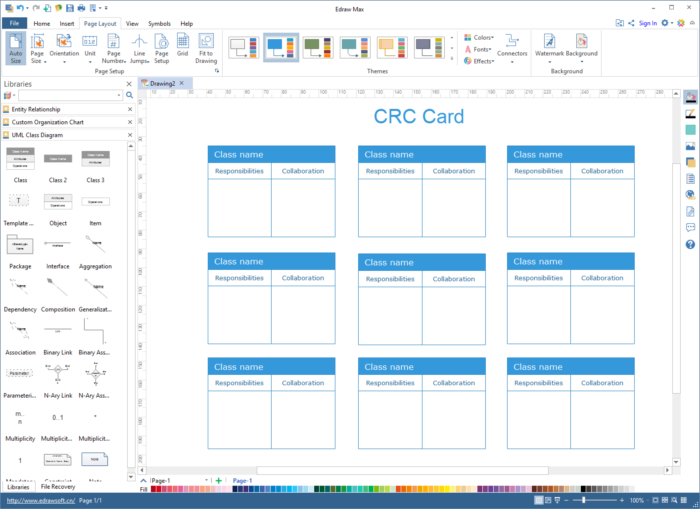Toggle Auto Size for the page

pos(16,49)
